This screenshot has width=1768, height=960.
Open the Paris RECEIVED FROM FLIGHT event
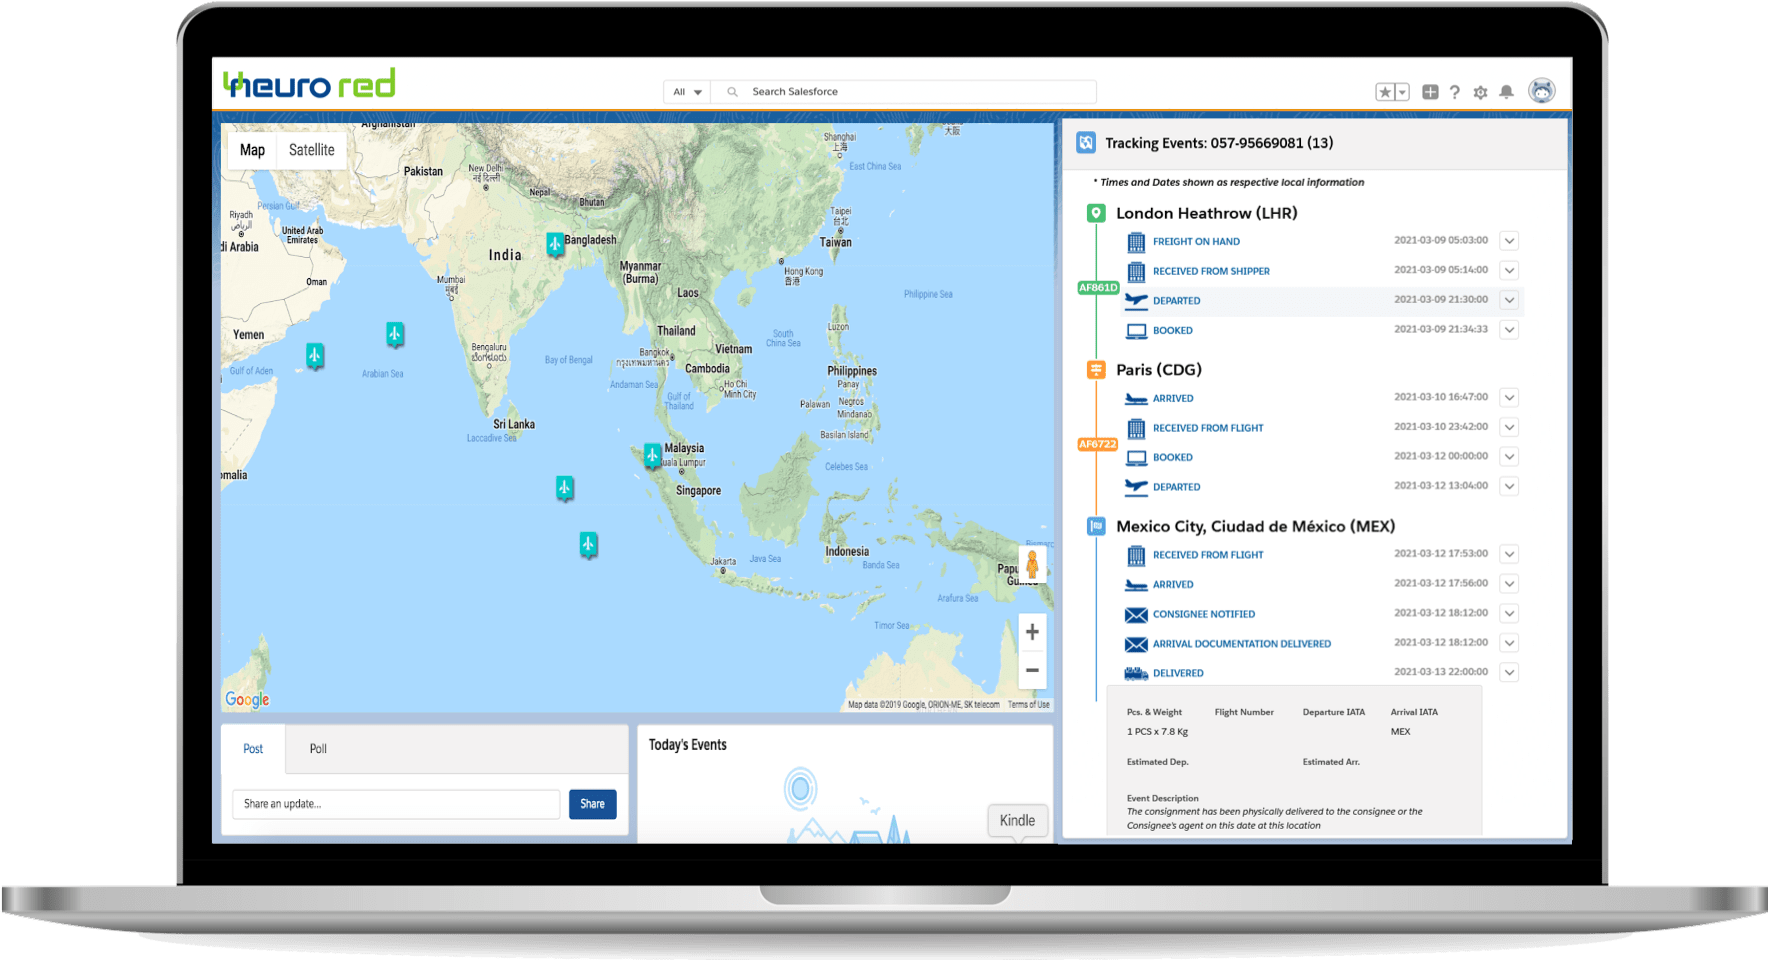[1208, 428]
